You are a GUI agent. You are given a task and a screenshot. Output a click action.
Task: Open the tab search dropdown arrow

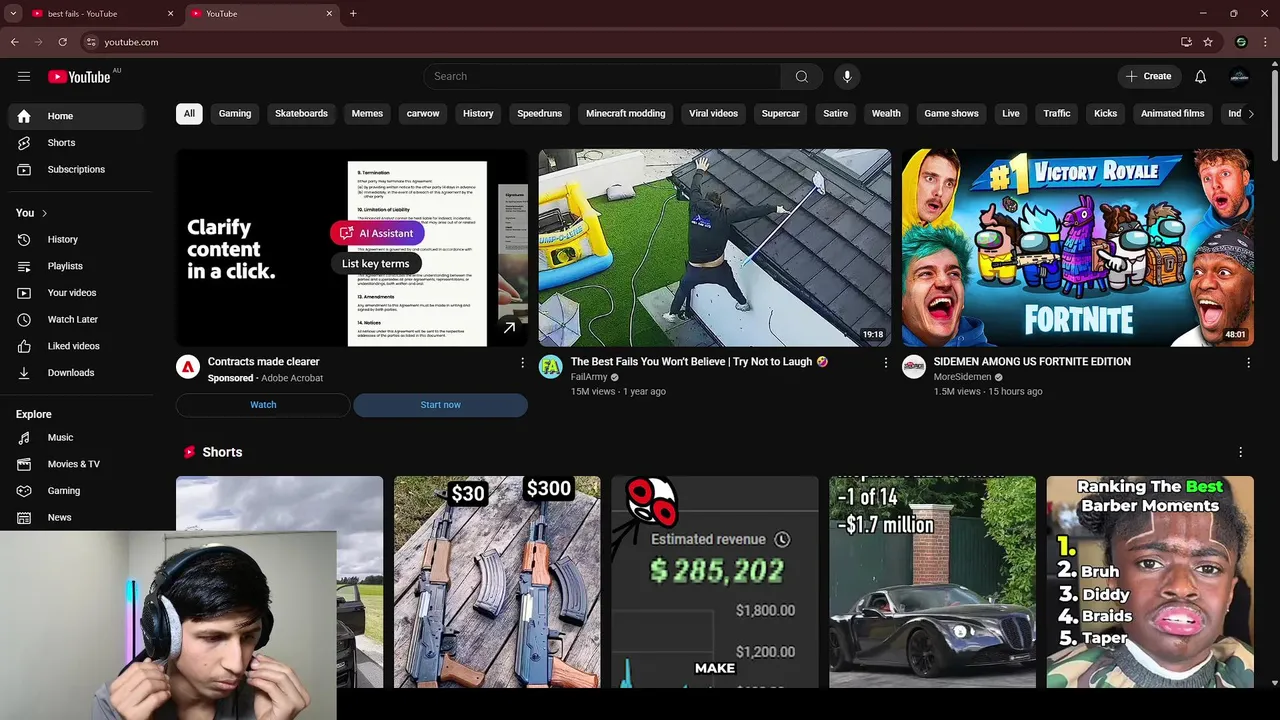(x=13, y=13)
